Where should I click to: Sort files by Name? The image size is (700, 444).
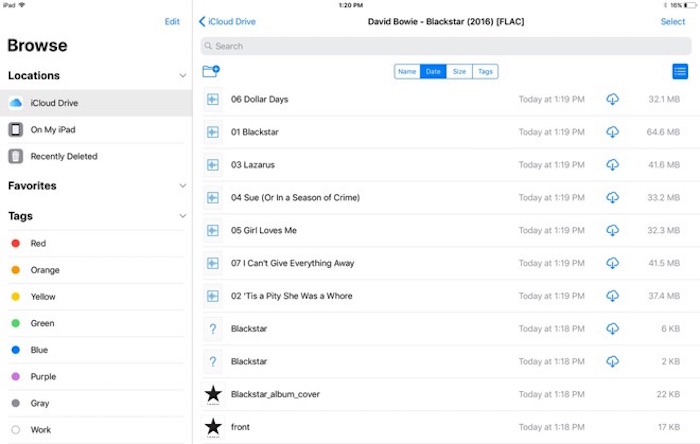click(x=407, y=71)
